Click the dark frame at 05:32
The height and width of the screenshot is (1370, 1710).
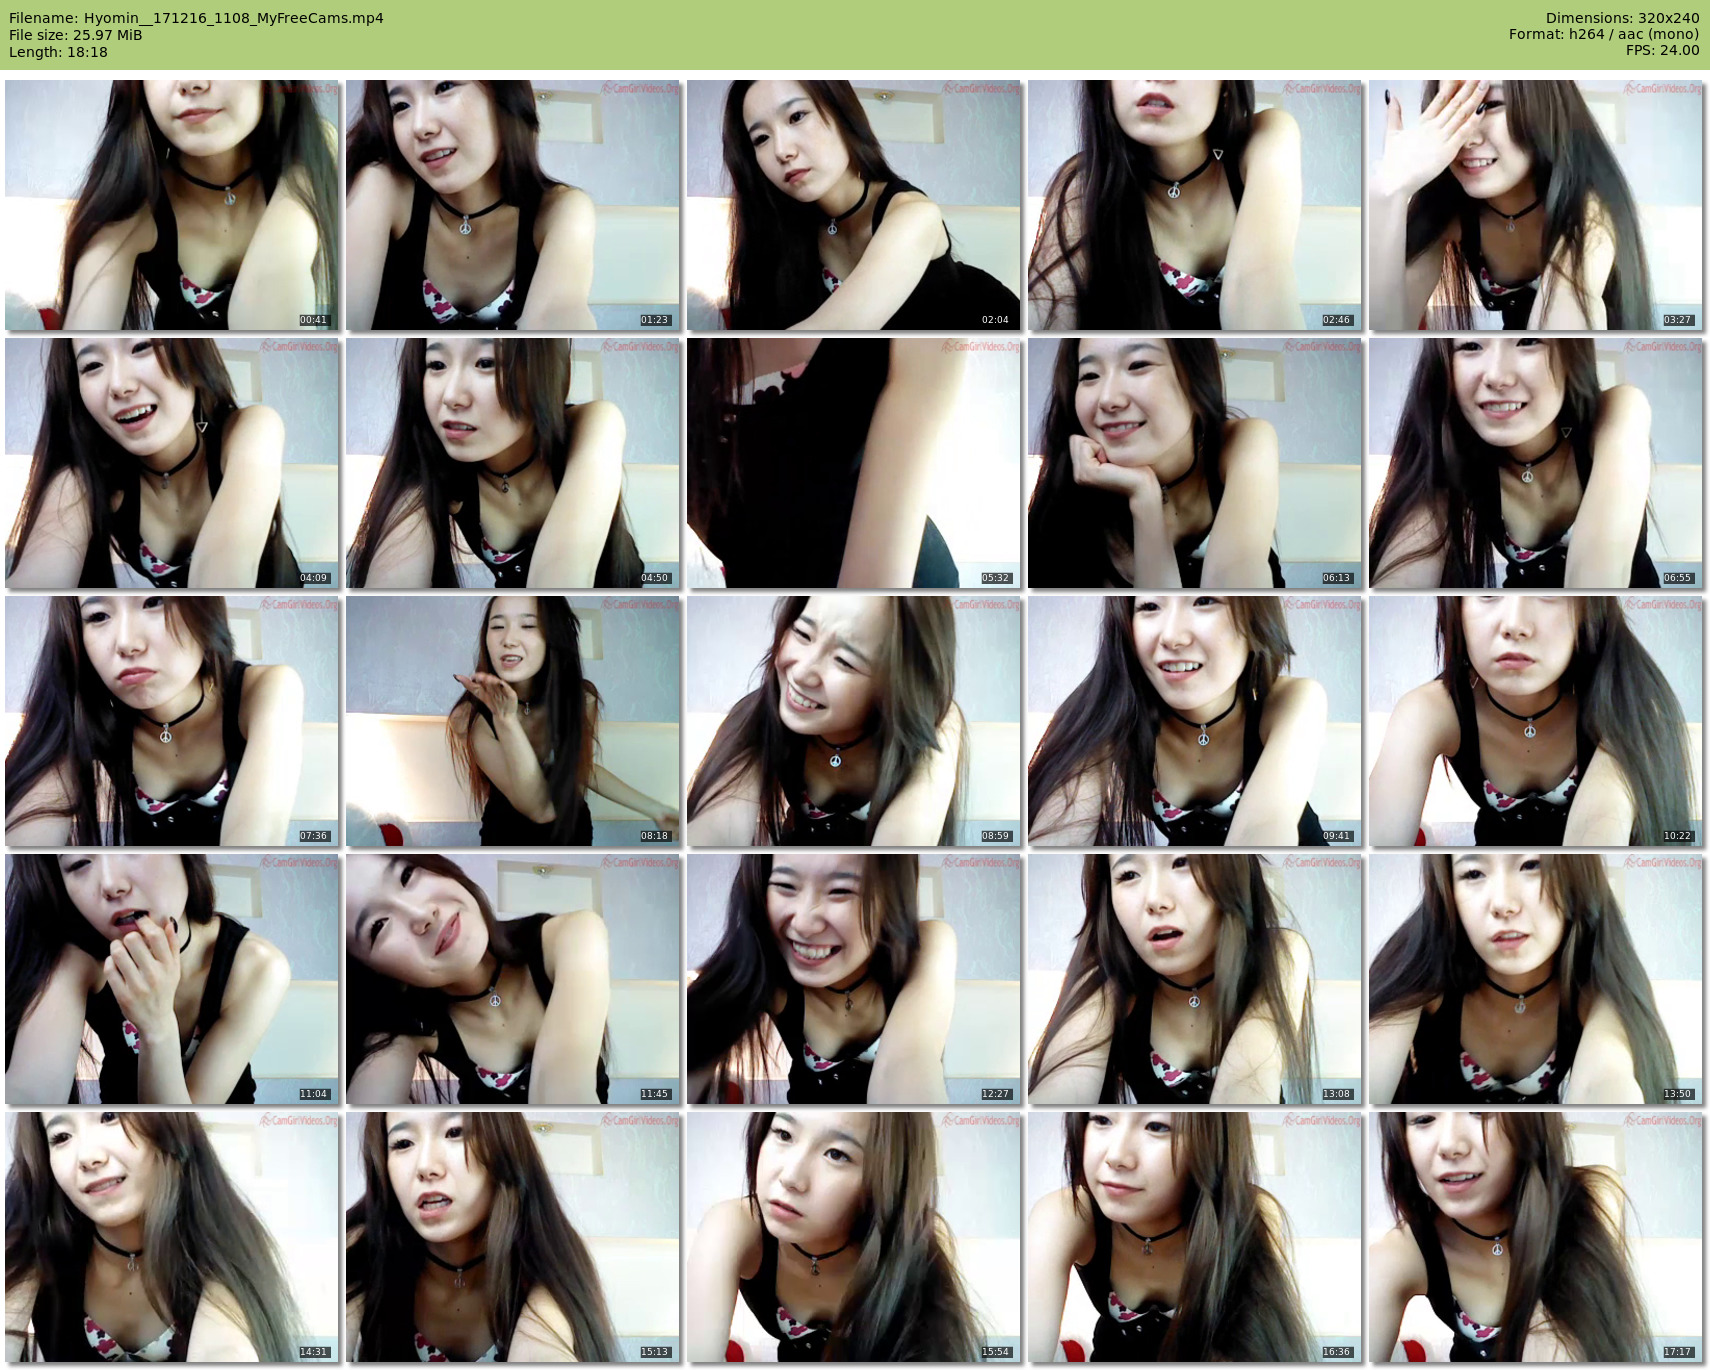pyautogui.click(x=854, y=463)
